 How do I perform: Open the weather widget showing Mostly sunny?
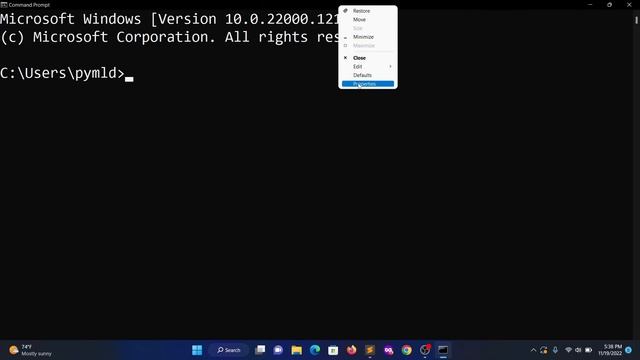tap(31, 350)
